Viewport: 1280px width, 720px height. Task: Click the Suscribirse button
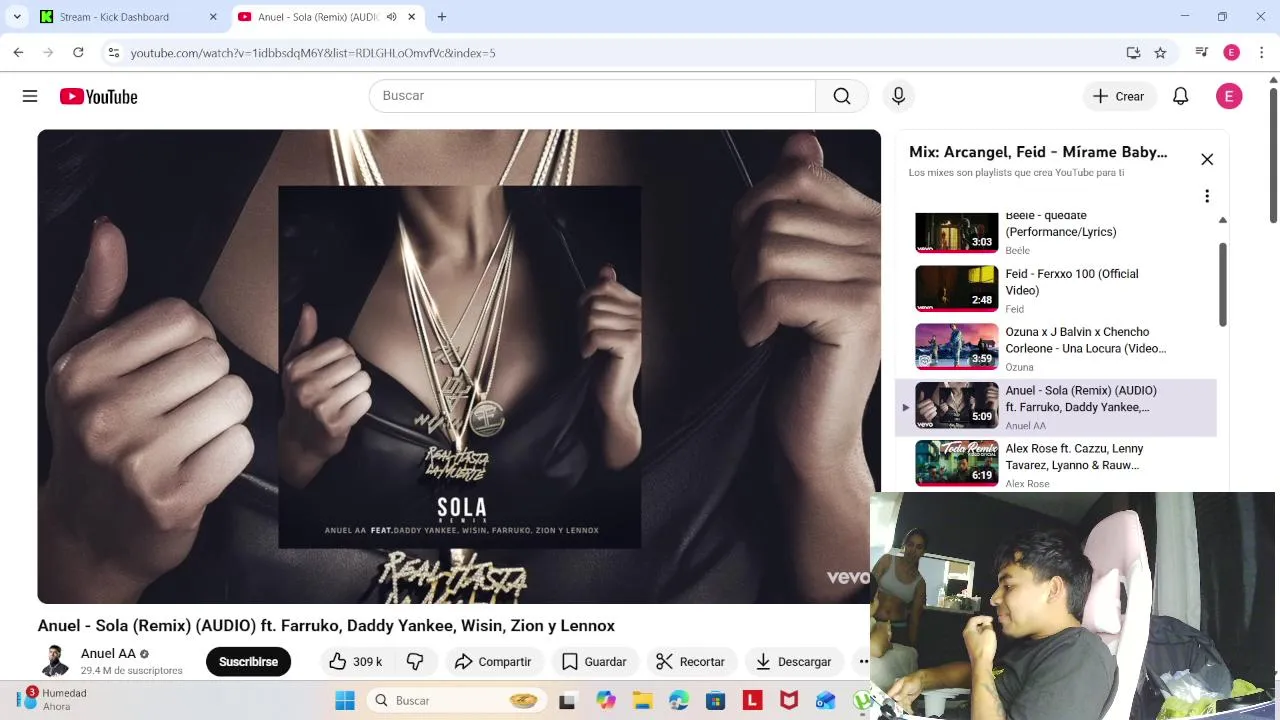click(x=248, y=662)
